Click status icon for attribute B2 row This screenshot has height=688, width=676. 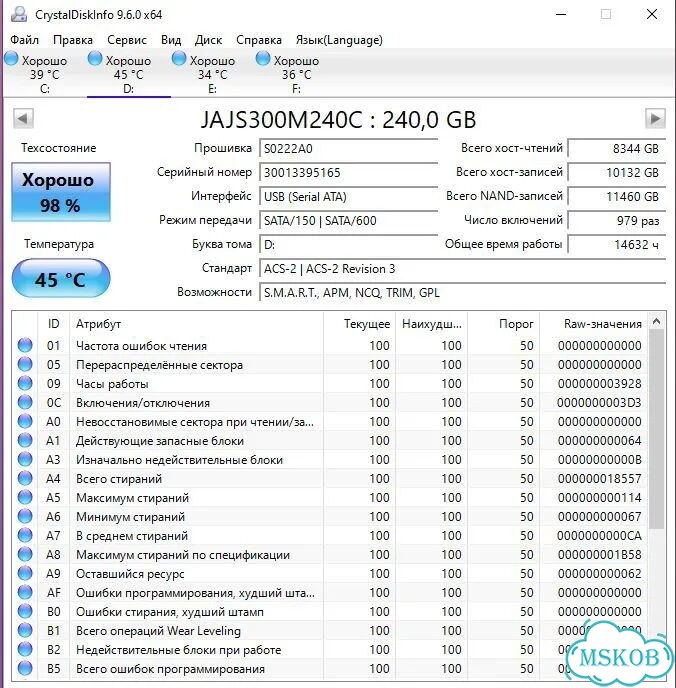[25, 649]
